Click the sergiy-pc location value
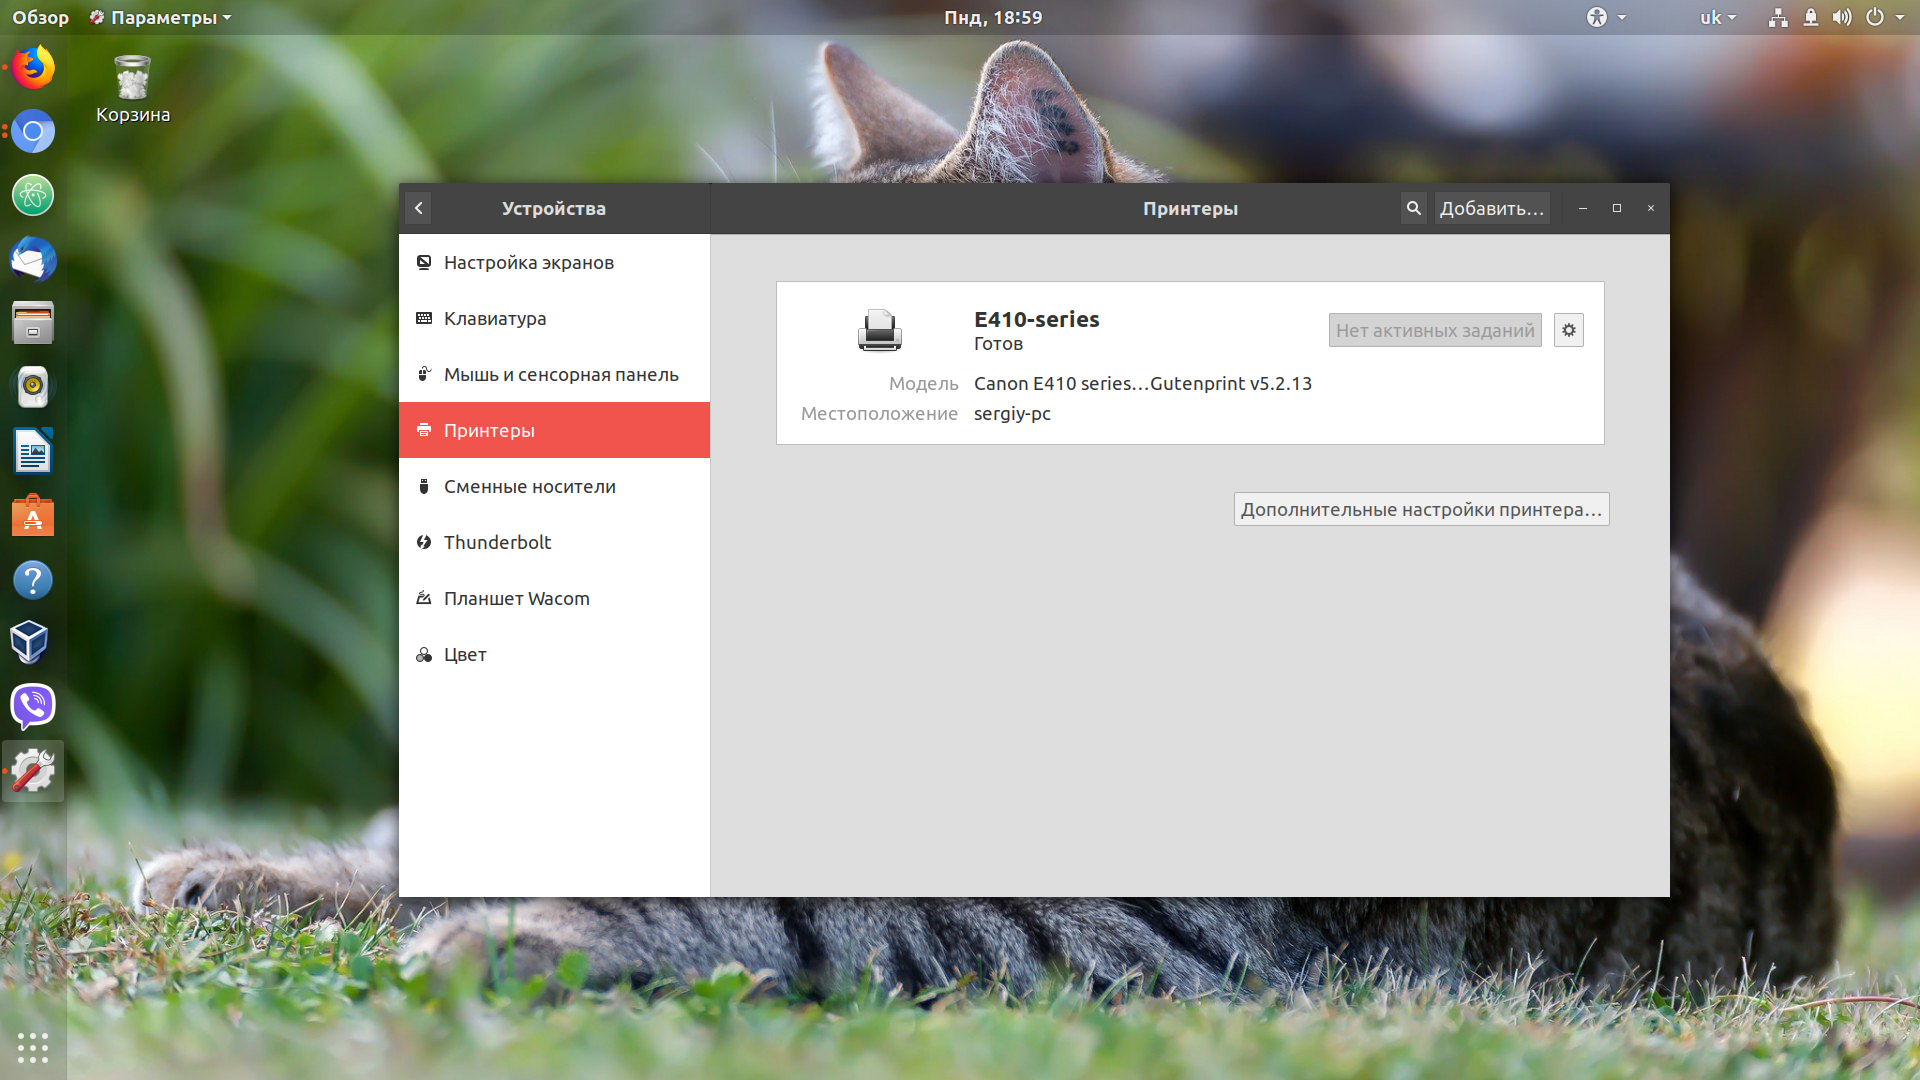Image resolution: width=1920 pixels, height=1080 pixels. [1012, 414]
